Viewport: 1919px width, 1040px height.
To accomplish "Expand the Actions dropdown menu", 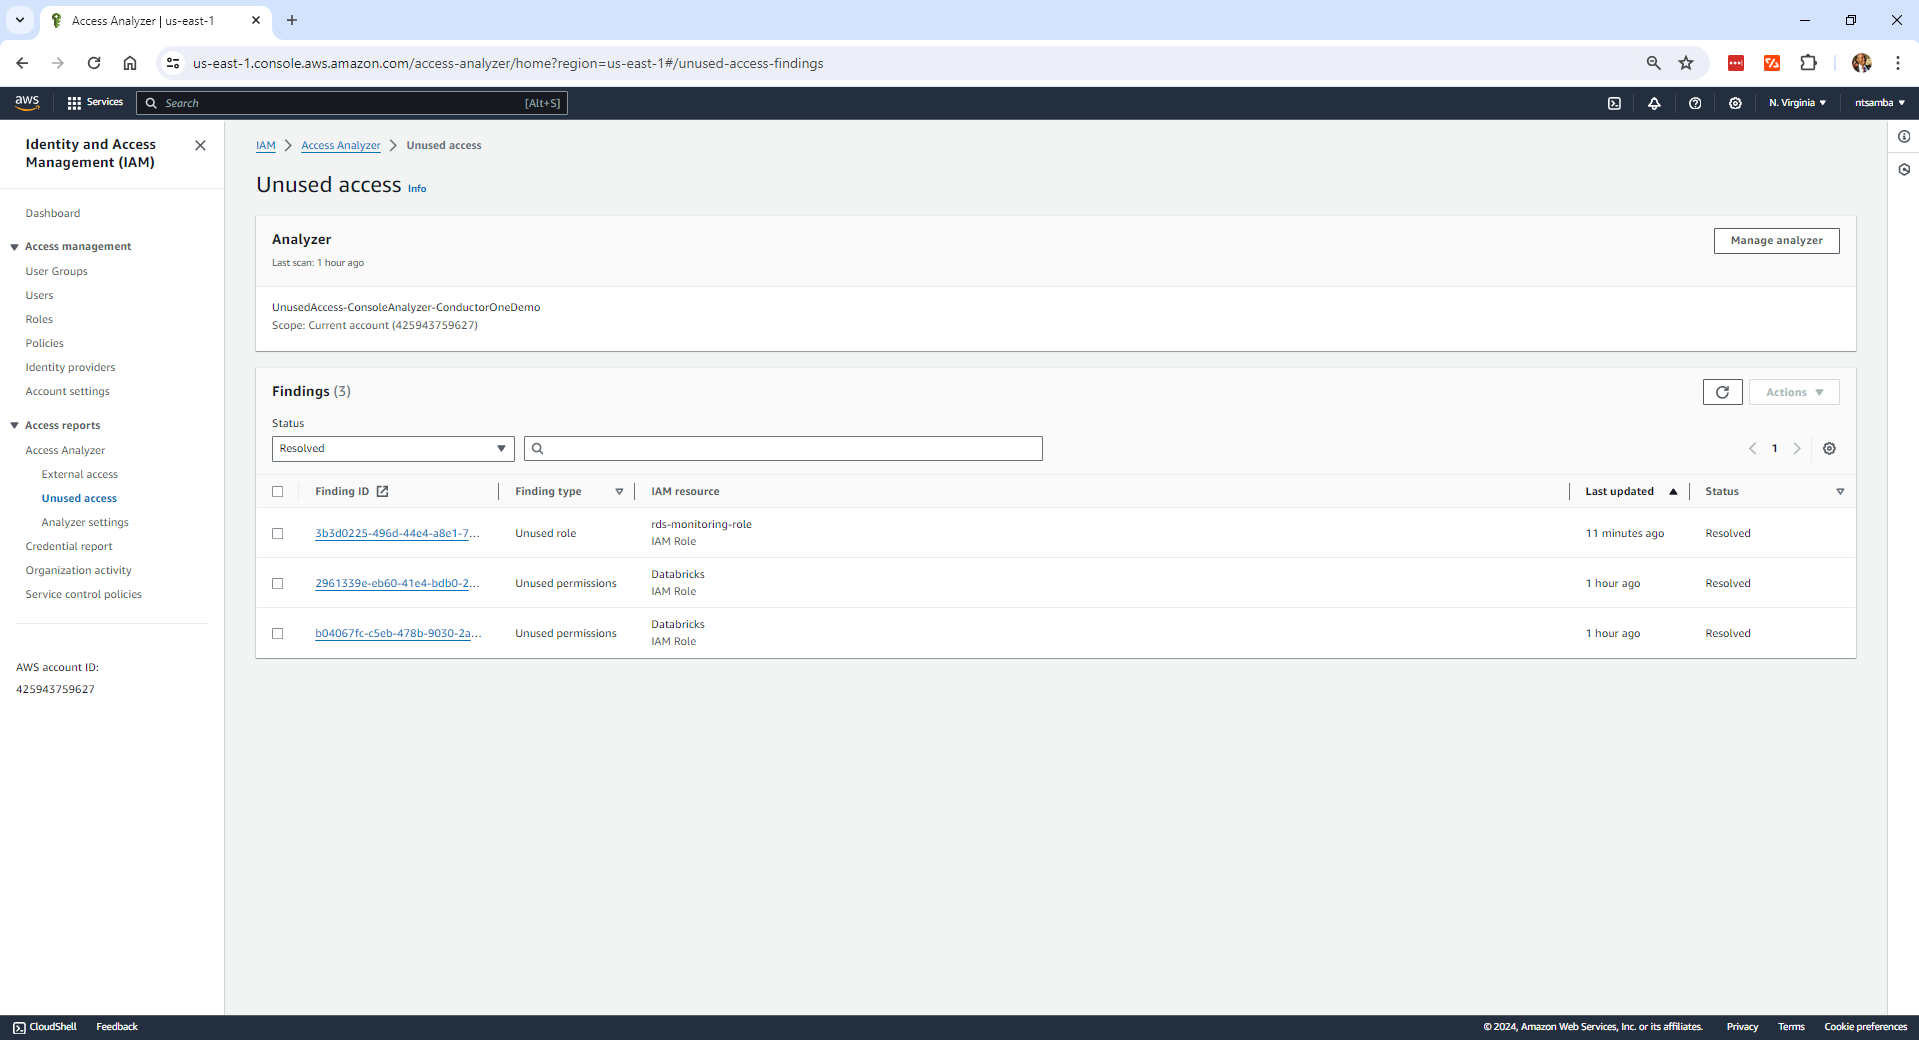I will (1794, 392).
